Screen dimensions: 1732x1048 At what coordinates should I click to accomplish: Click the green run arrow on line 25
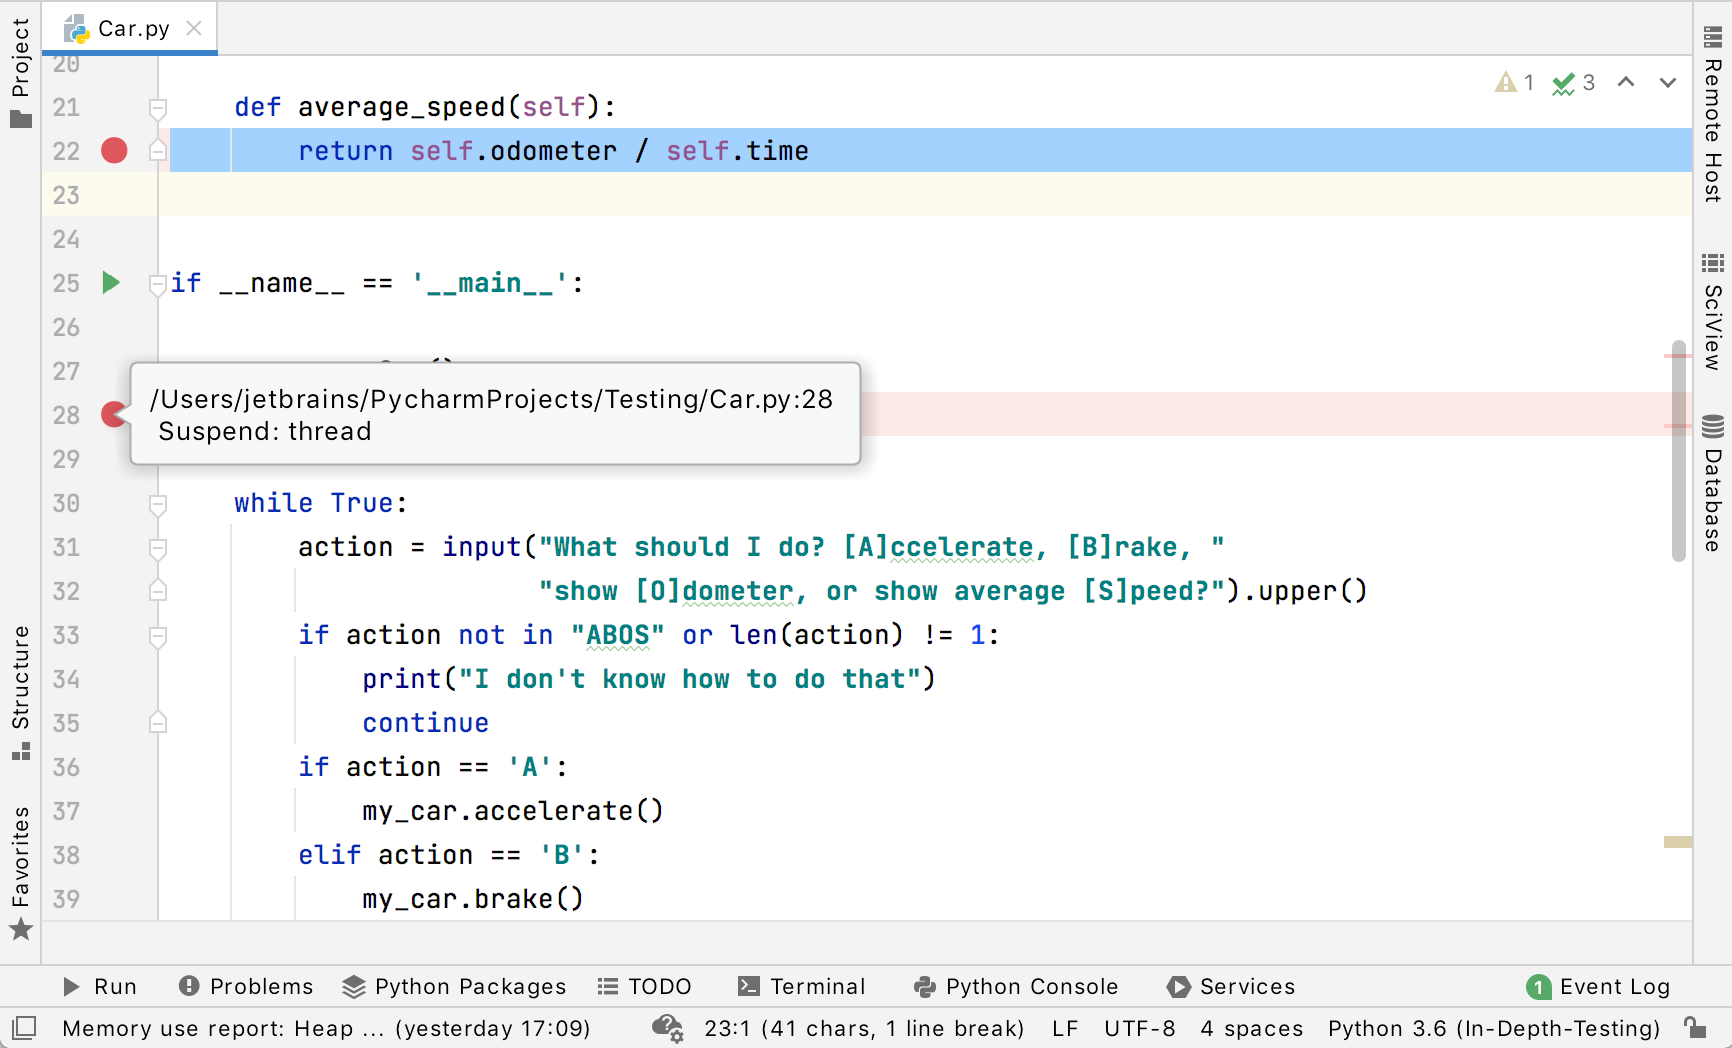111,283
